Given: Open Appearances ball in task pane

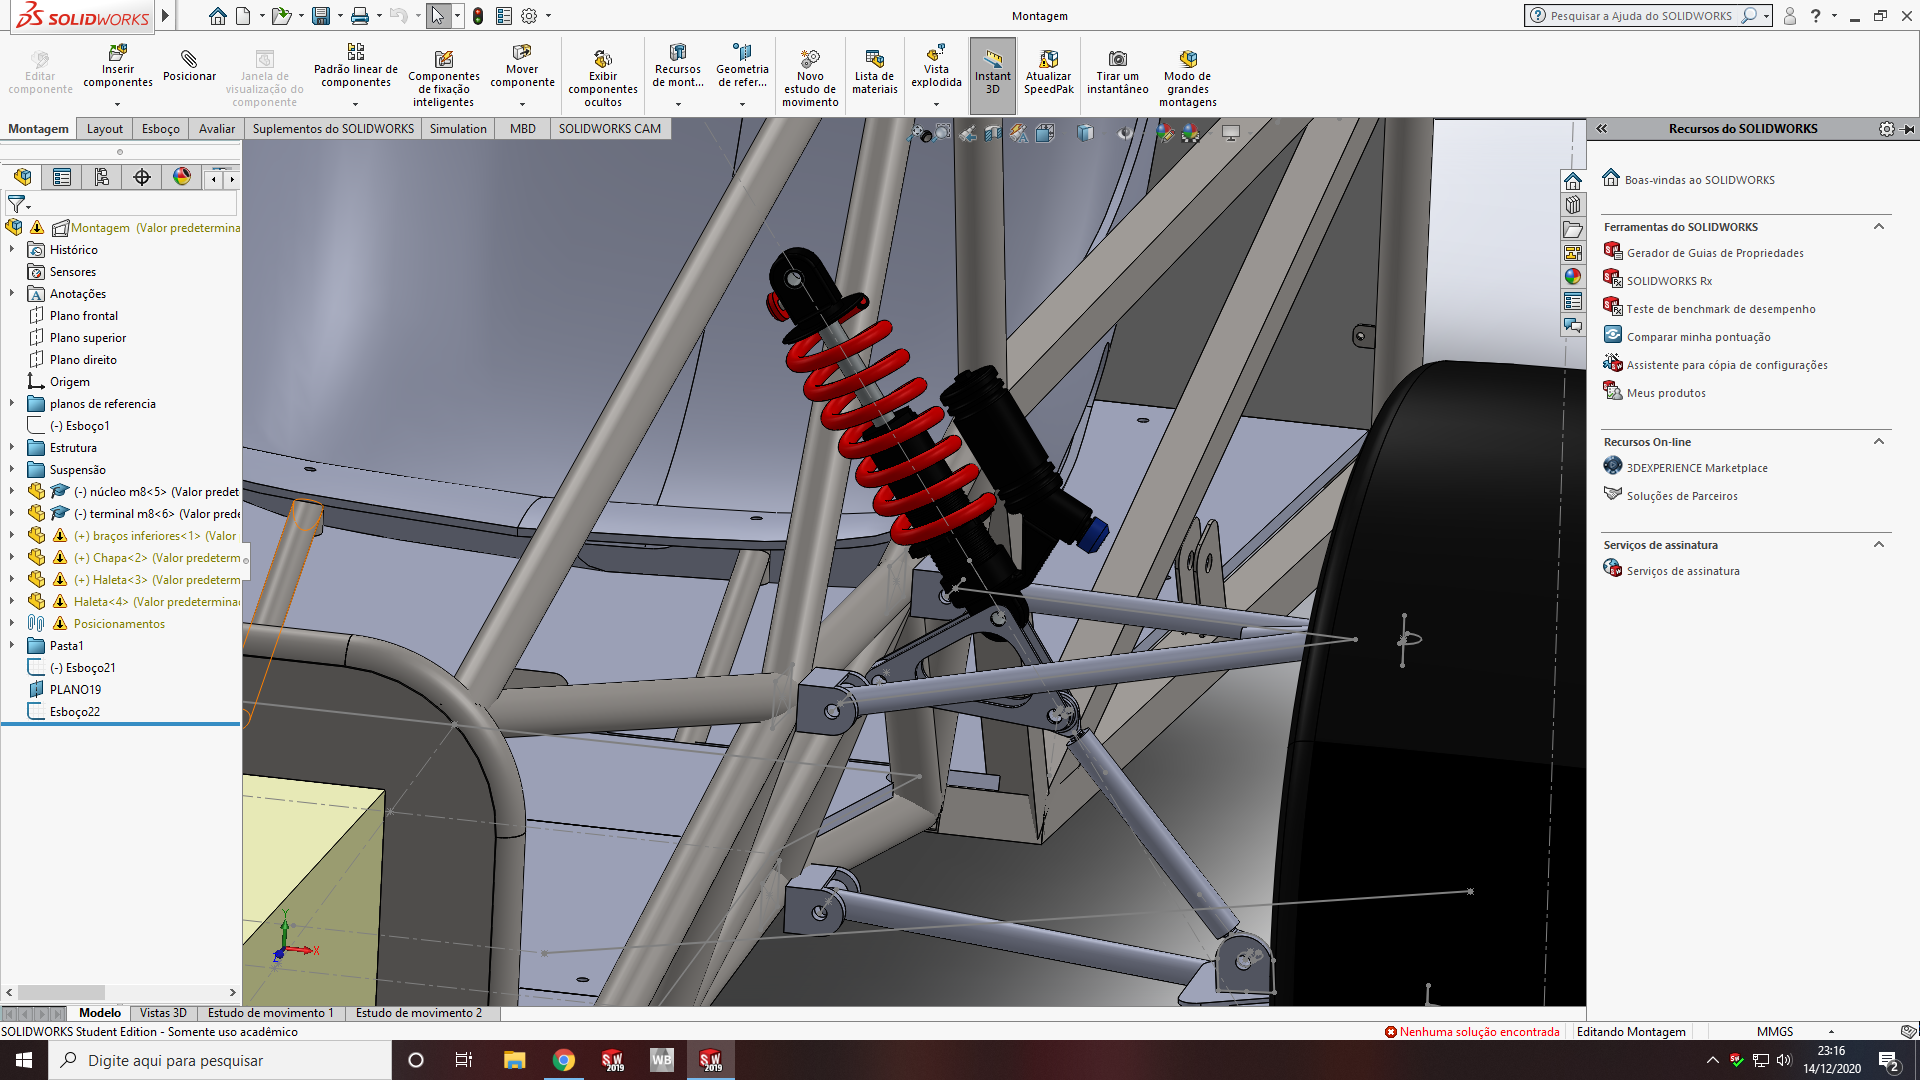Looking at the screenshot, I should (x=1573, y=277).
